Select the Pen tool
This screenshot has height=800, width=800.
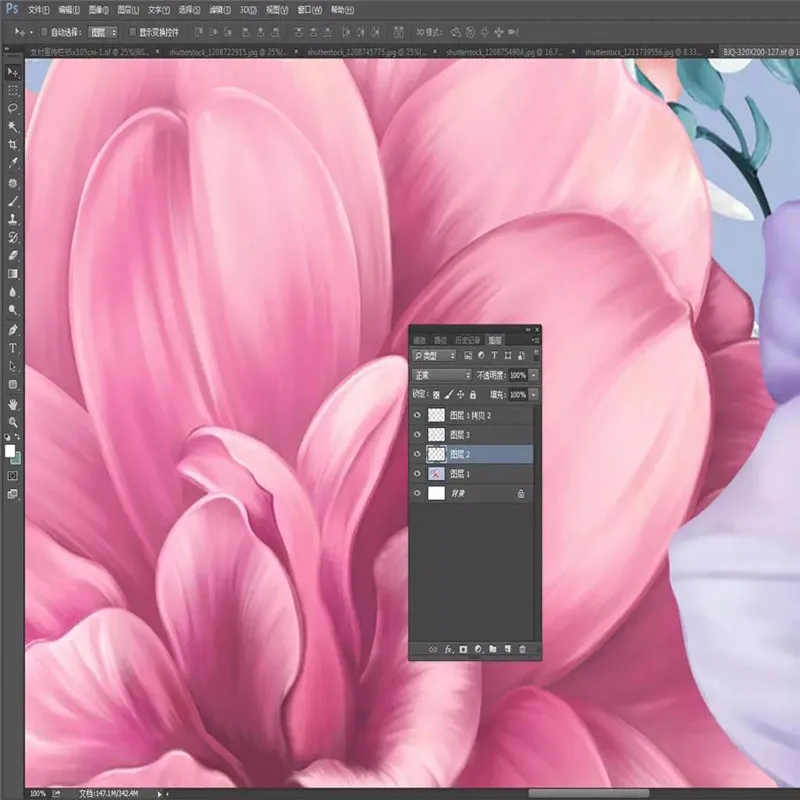13,330
